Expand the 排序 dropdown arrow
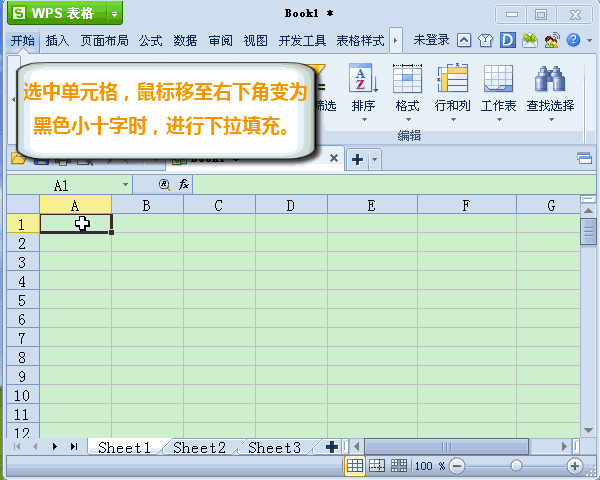The image size is (600, 480). tap(364, 119)
